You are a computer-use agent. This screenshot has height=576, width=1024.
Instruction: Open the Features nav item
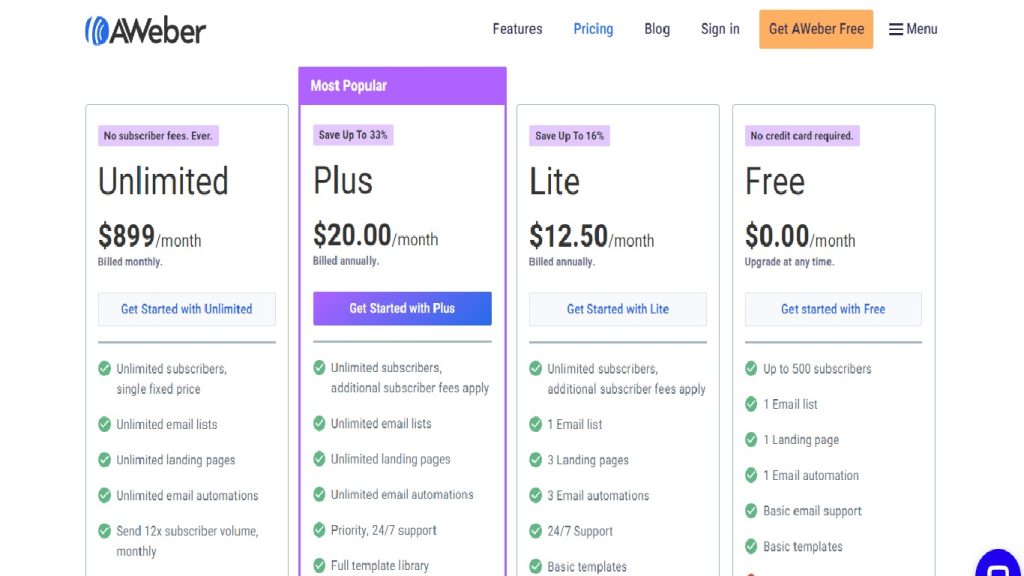coord(517,29)
